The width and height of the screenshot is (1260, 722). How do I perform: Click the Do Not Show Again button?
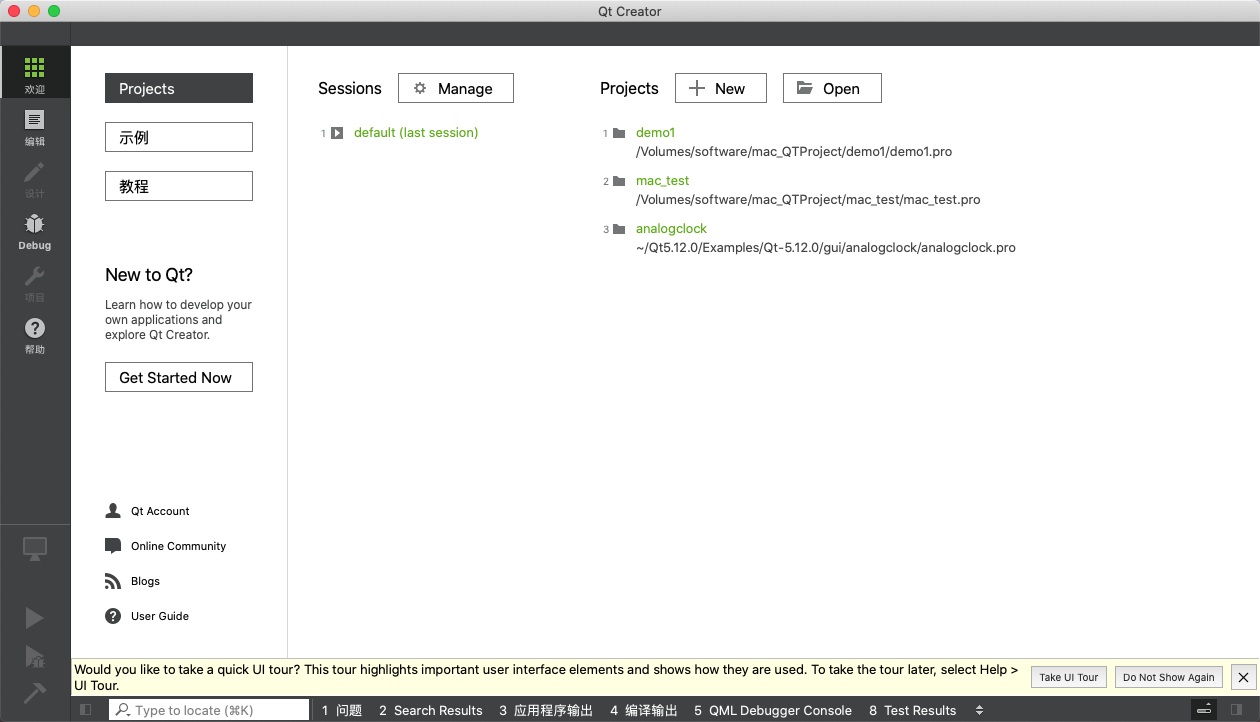click(1169, 677)
